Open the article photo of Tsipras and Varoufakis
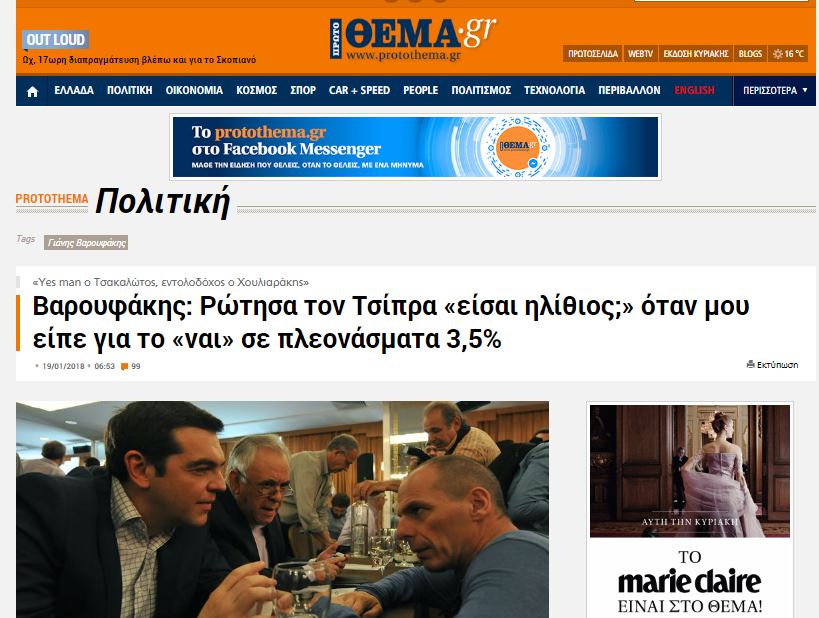 [x=282, y=509]
